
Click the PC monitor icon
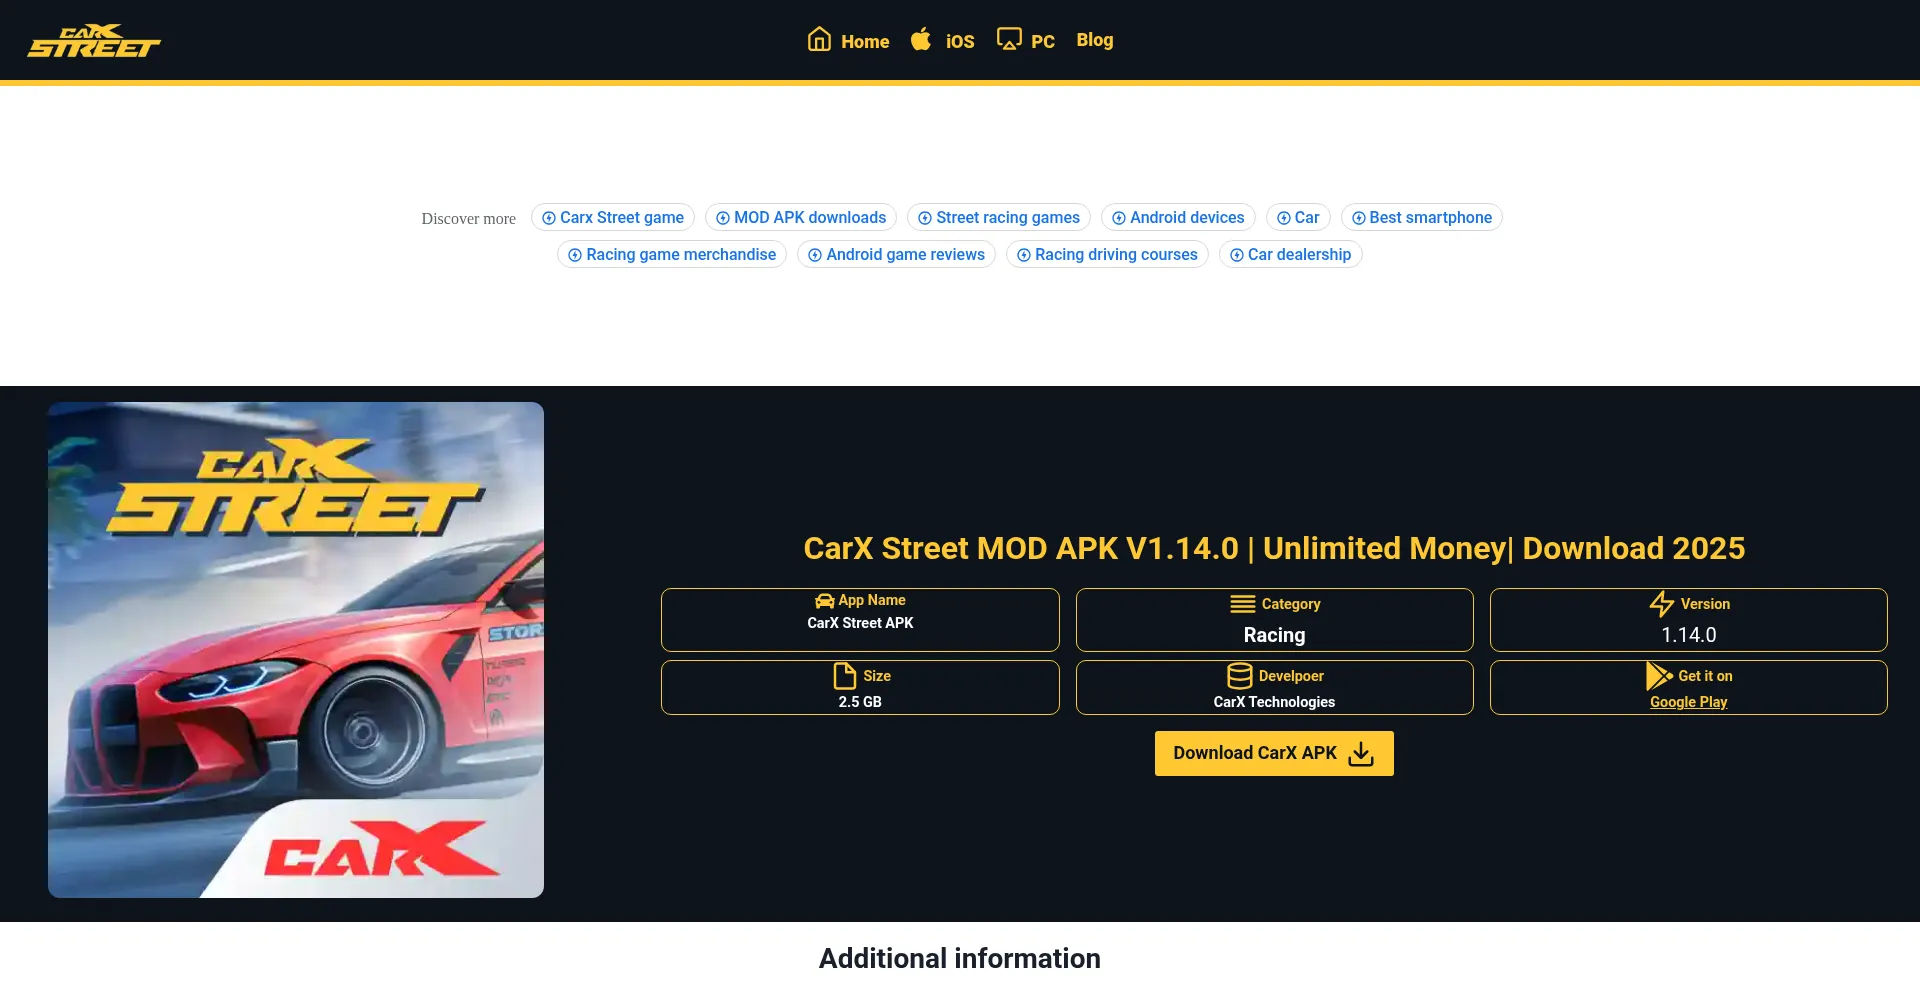(1009, 40)
